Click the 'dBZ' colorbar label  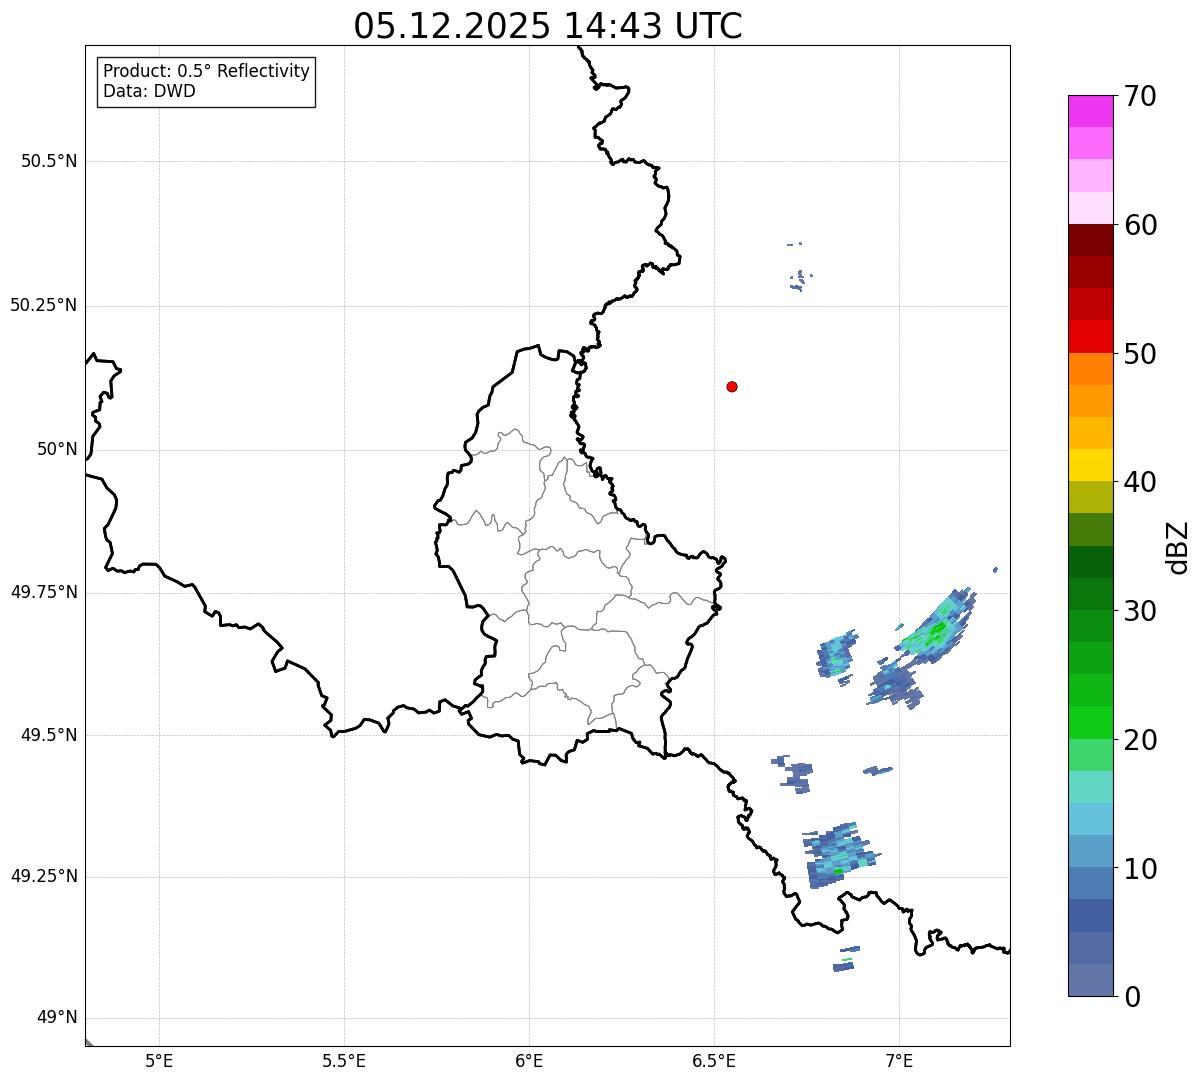pyautogui.click(x=1179, y=547)
